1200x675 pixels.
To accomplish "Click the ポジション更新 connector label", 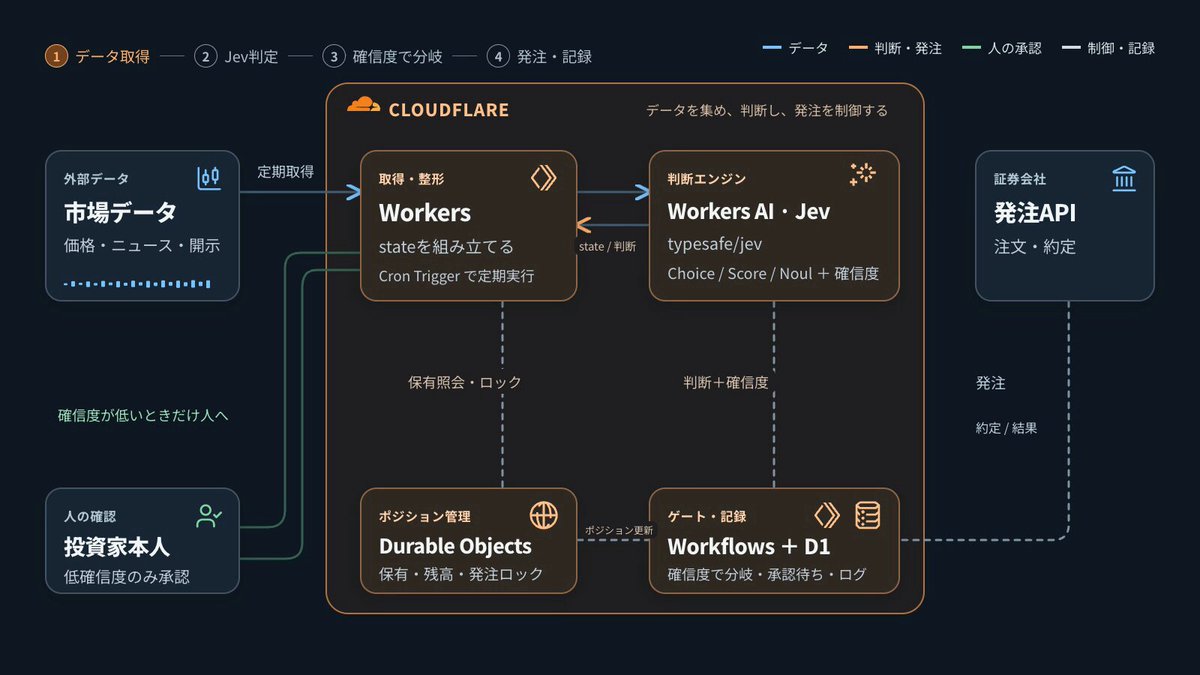I will (619, 529).
